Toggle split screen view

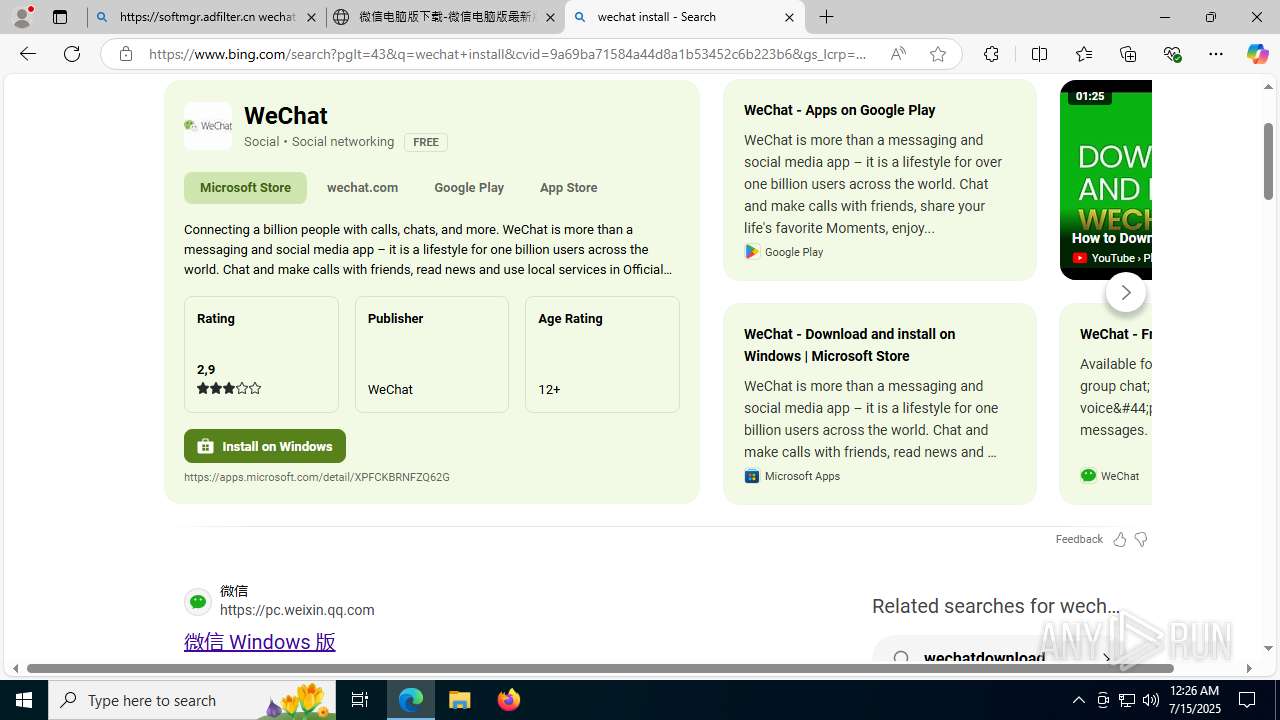pos(1039,54)
